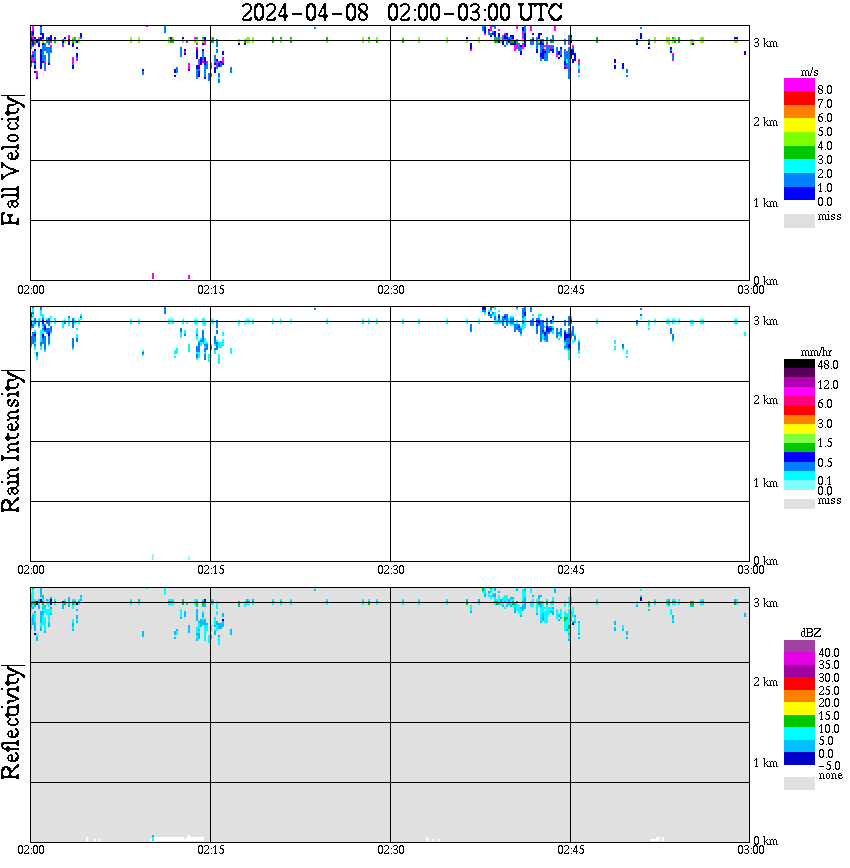This screenshot has width=850, height=868.
Task: Click the '8.0' value in the m/s legend
Action: click(x=825, y=90)
